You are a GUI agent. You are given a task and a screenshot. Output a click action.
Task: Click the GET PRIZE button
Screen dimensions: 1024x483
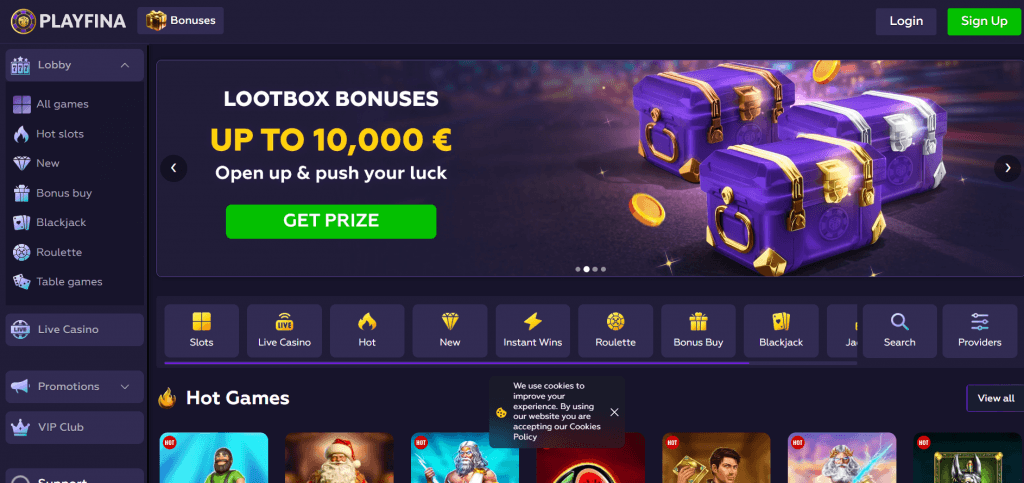tap(330, 221)
